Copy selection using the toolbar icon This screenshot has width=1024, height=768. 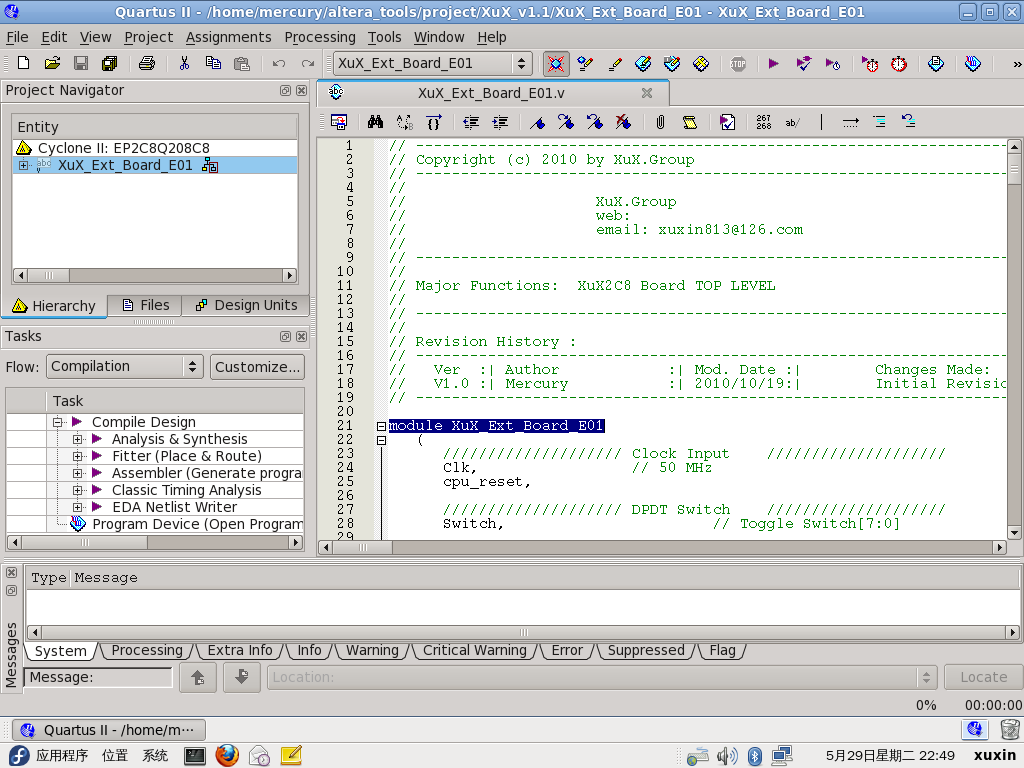point(213,63)
